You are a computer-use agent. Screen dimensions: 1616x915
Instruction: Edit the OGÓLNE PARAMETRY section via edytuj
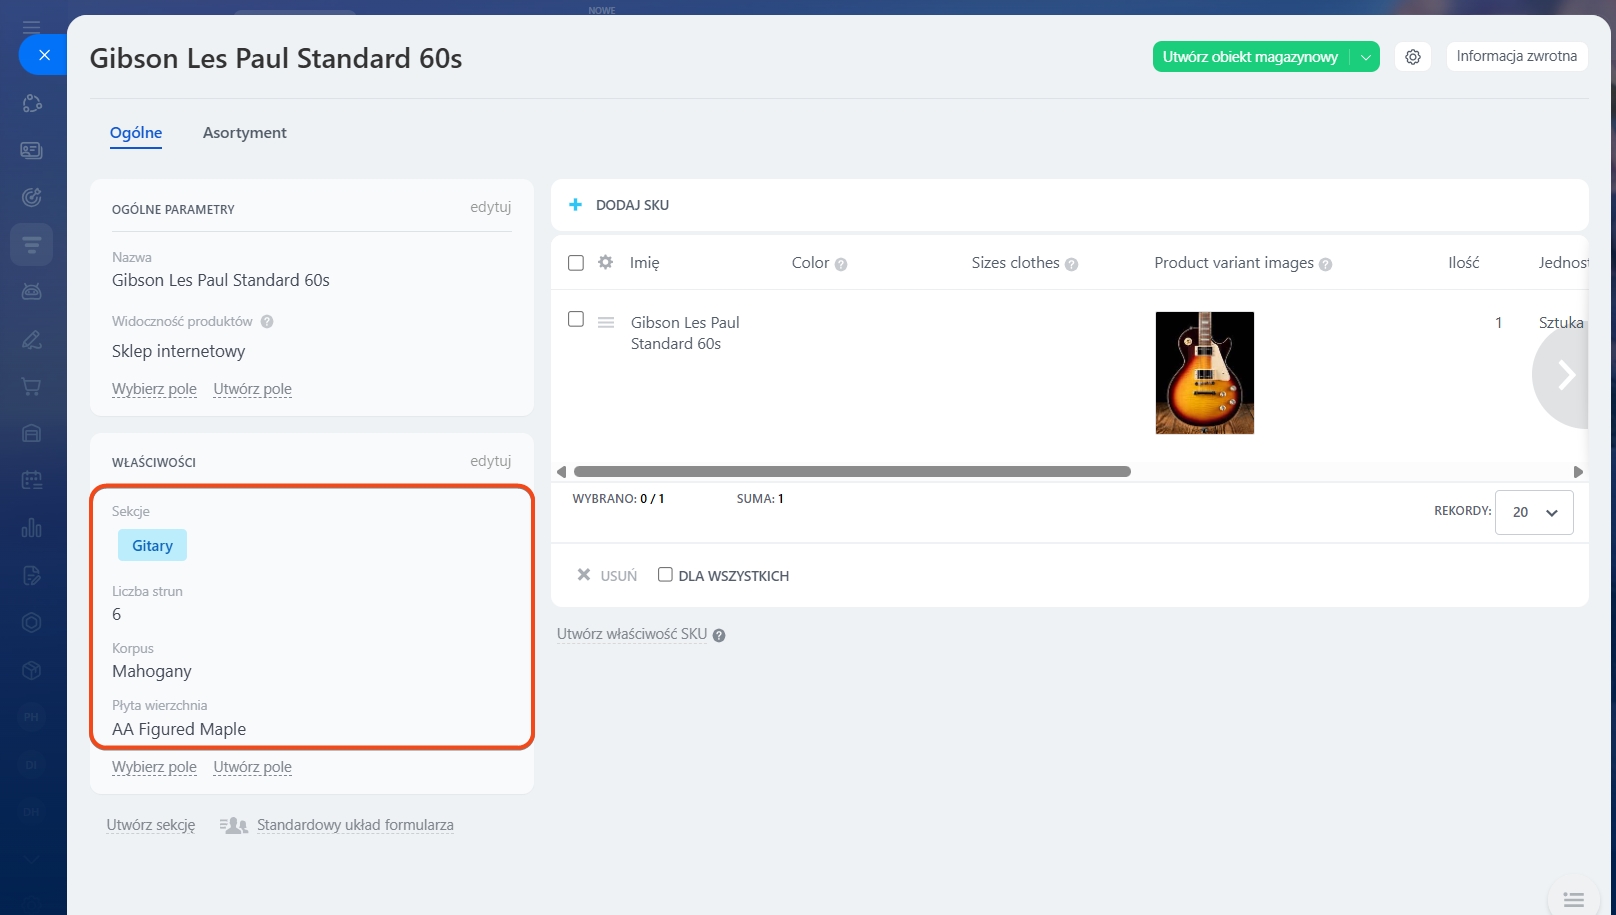[x=490, y=207]
